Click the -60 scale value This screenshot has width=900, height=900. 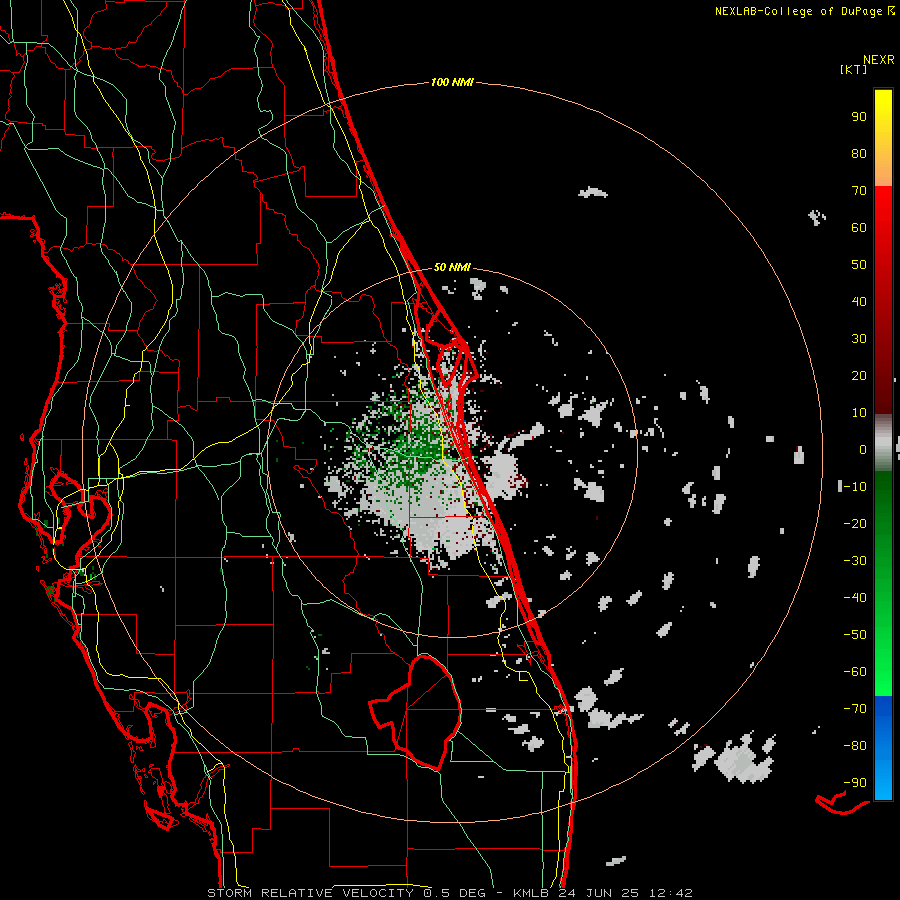coord(855,672)
